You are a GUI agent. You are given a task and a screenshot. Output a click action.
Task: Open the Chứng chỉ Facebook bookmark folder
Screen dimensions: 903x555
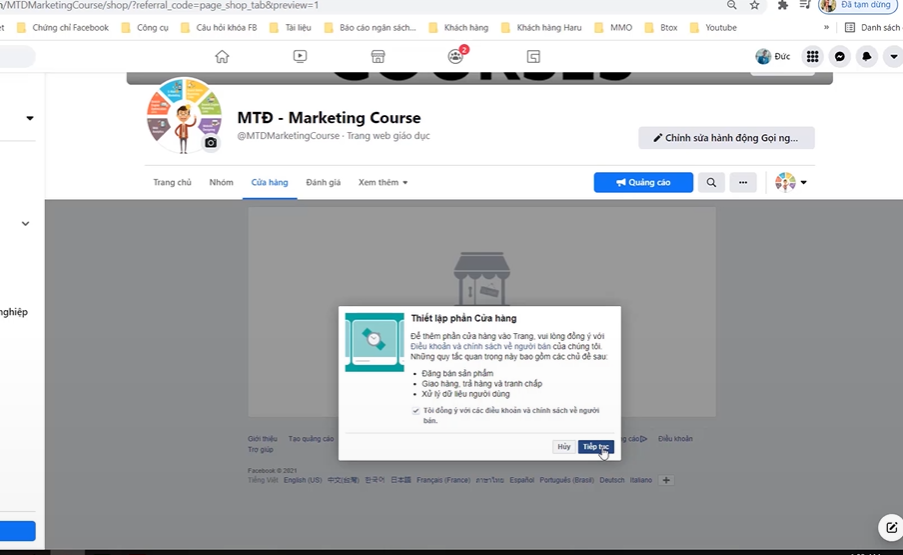(x=63, y=28)
